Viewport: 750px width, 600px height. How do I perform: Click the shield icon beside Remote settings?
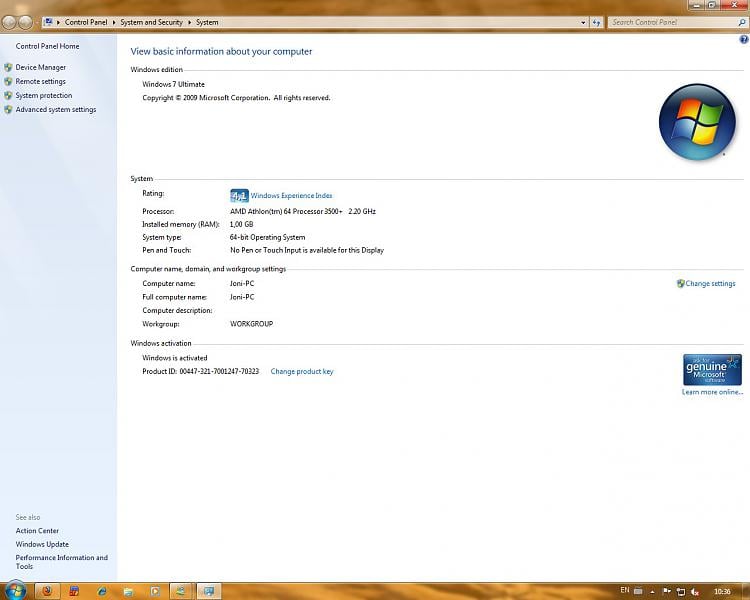8,81
